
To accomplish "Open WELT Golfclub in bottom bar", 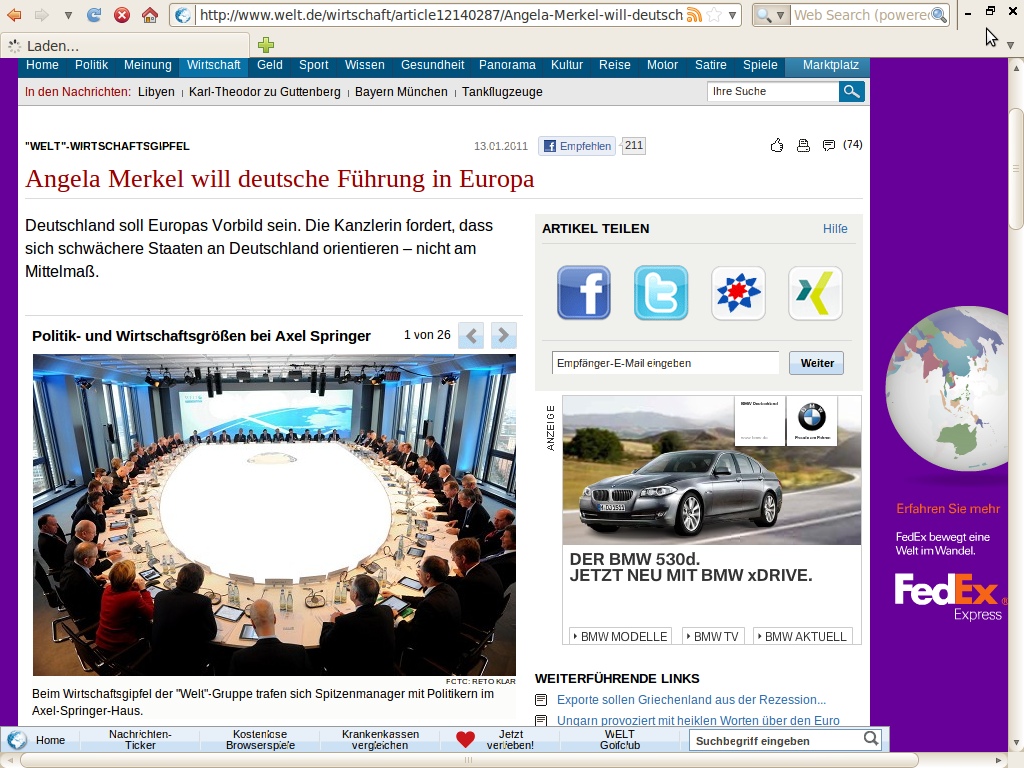I will click(x=620, y=740).
